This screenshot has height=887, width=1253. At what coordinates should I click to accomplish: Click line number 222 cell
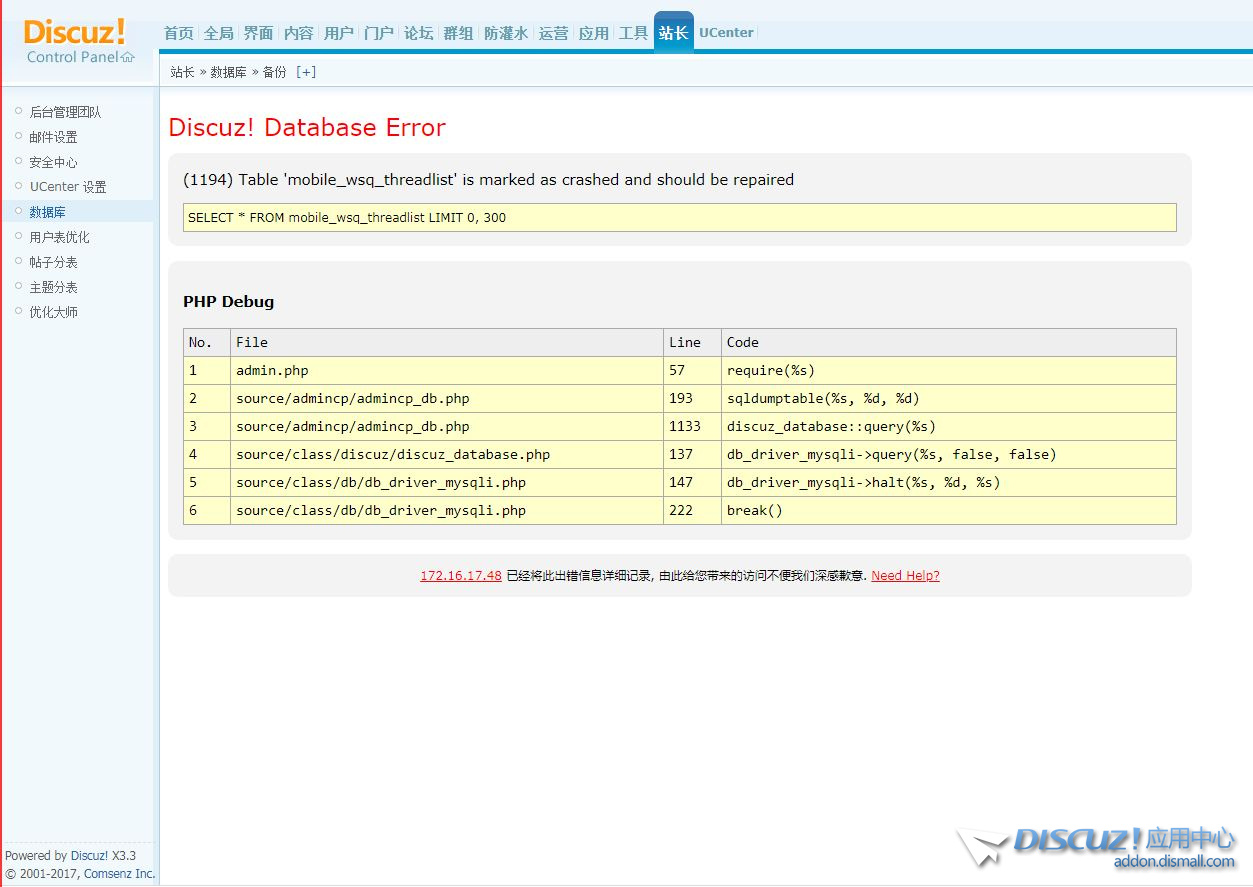click(x=692, y=511)
